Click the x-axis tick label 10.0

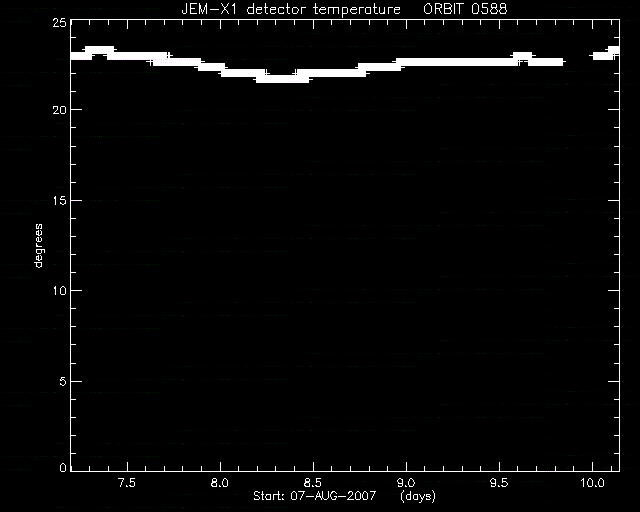592,483
